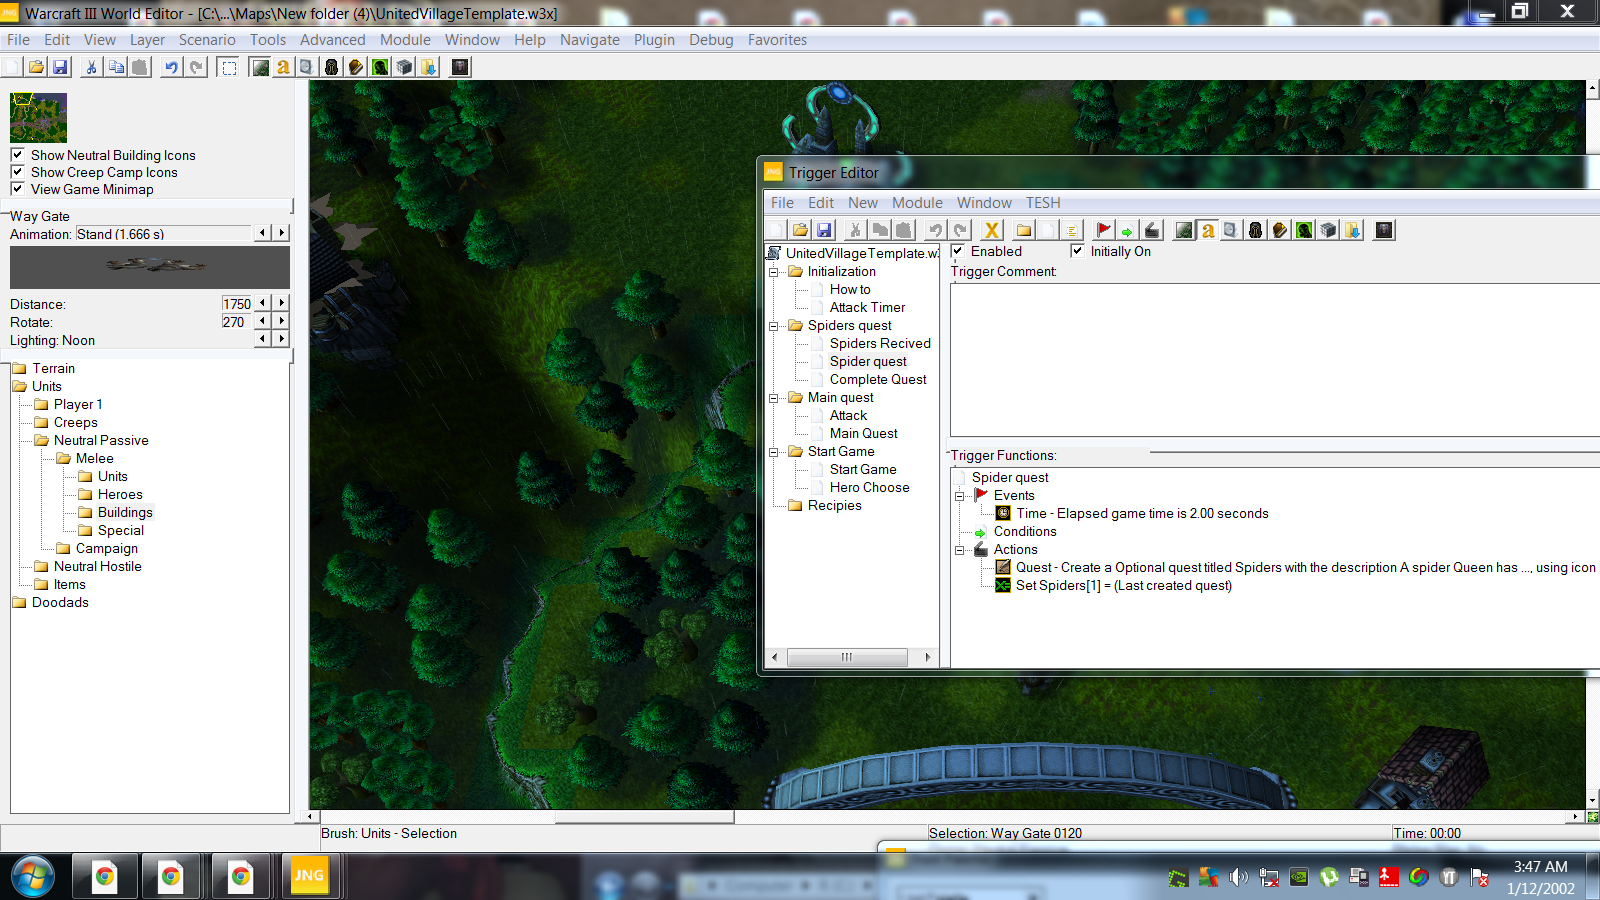Open the Sound Editor from the Trigger Editor toolbar
The height and width of the screenshot is (900, 1600).
click(x=1231, y=230)
